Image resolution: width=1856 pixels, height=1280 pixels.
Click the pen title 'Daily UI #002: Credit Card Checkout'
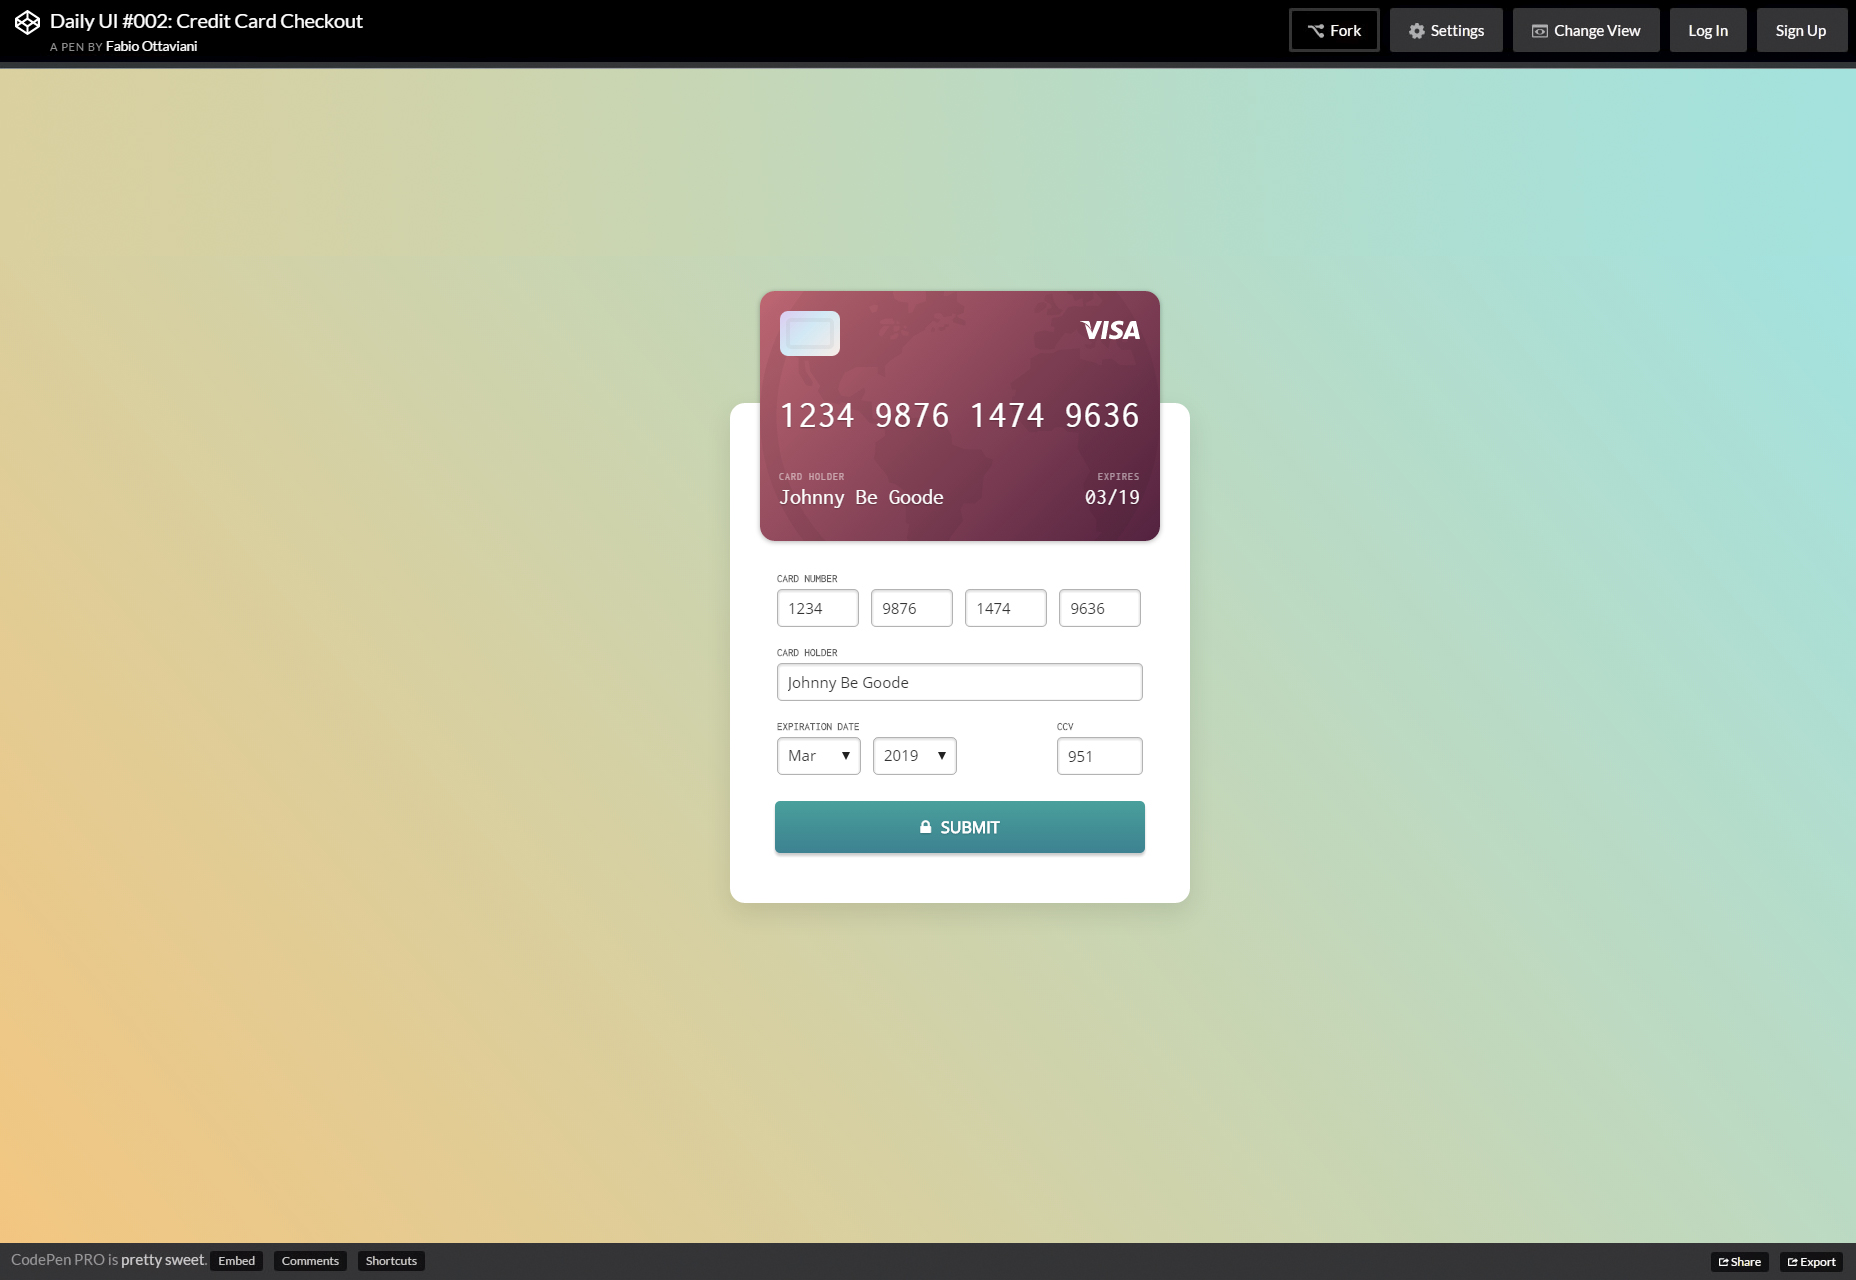(206, 21)
